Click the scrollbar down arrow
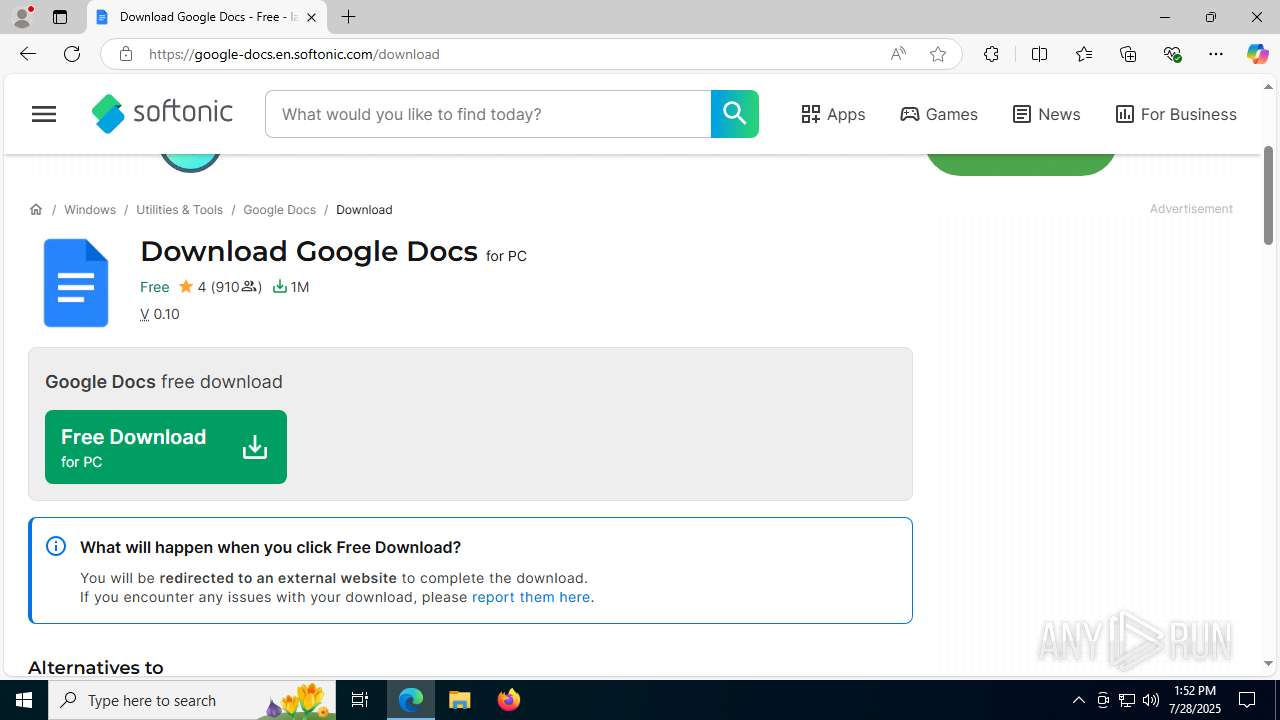 (x=1268, y=664)
